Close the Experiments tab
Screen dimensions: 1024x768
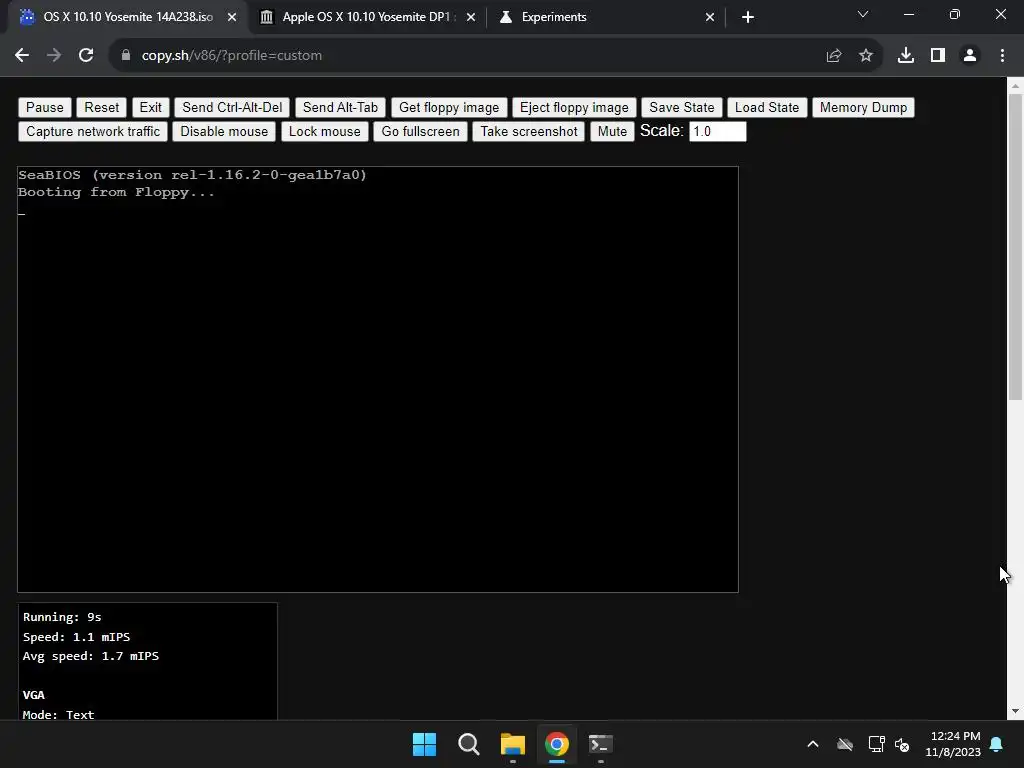[x=710, y=18]
